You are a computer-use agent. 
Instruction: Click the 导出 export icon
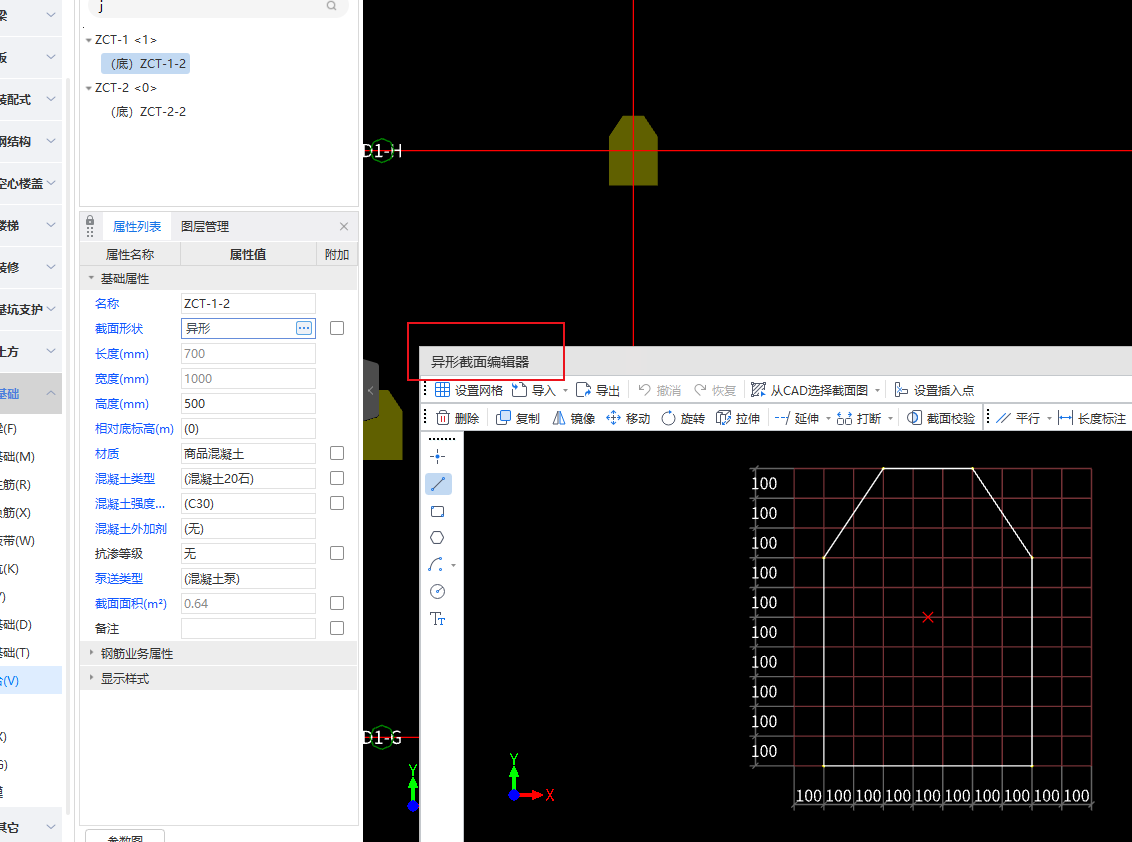coord(583,390)
